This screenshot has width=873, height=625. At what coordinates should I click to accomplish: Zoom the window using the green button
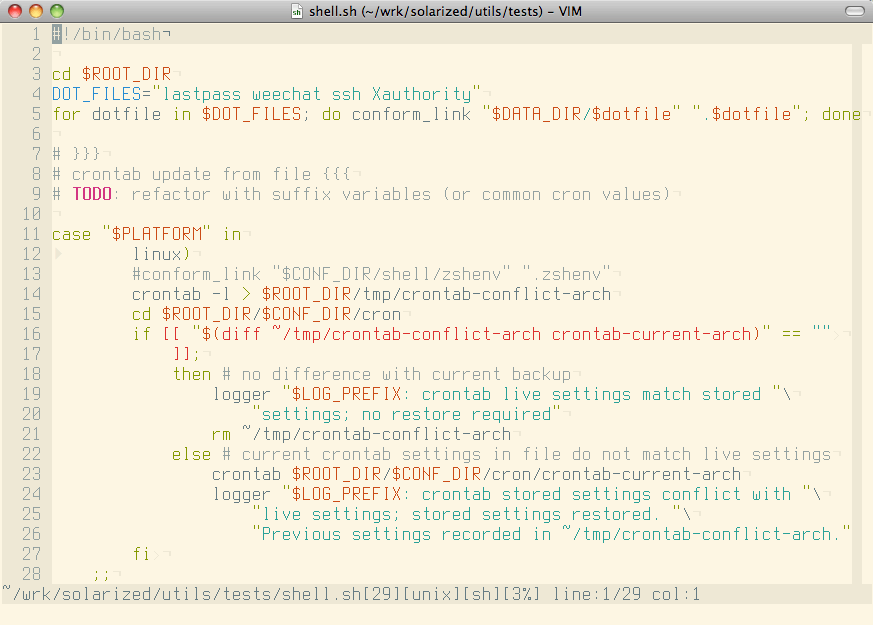point(56,11)
